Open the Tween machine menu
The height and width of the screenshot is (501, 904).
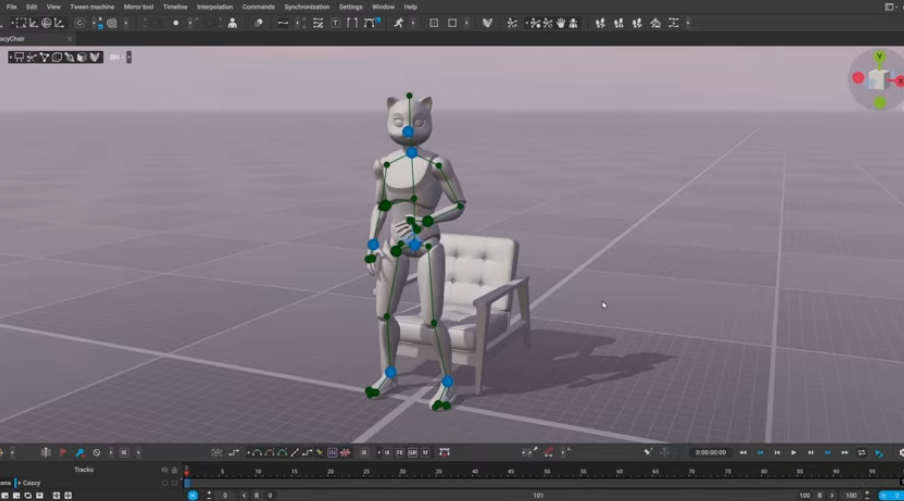click(x=92, y=7)
